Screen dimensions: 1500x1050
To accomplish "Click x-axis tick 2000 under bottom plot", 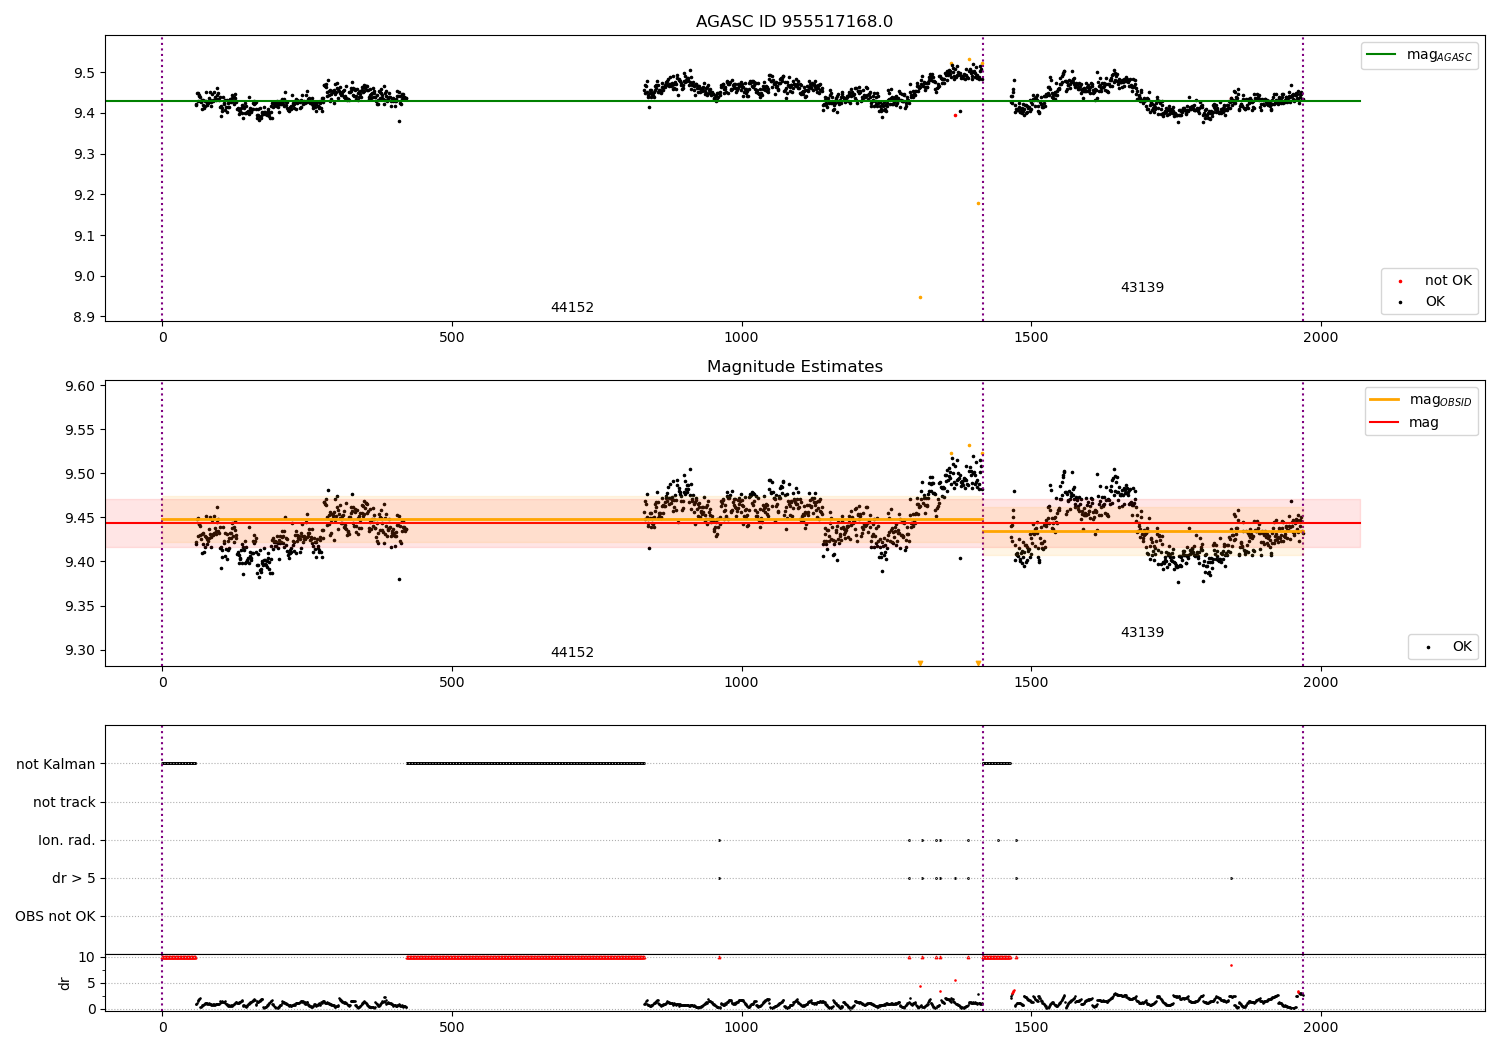I will click(1321, 1028).
